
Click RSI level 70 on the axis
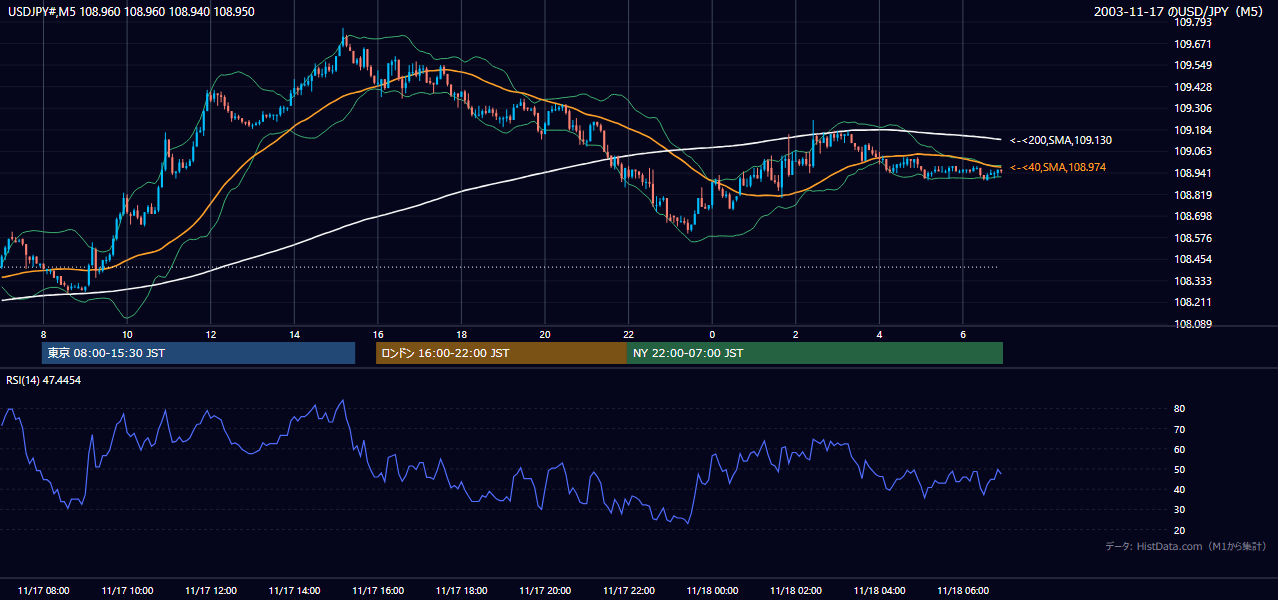tap(1180, 429)
